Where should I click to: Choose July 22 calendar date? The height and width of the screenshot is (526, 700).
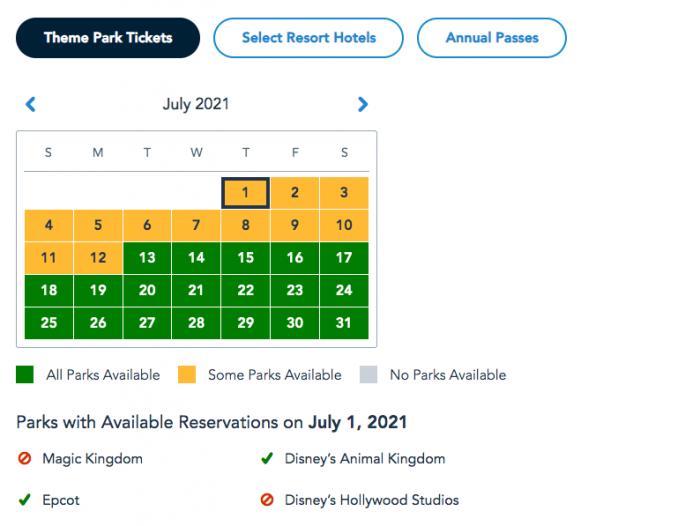pyautogui.click(x=246, y=290)
